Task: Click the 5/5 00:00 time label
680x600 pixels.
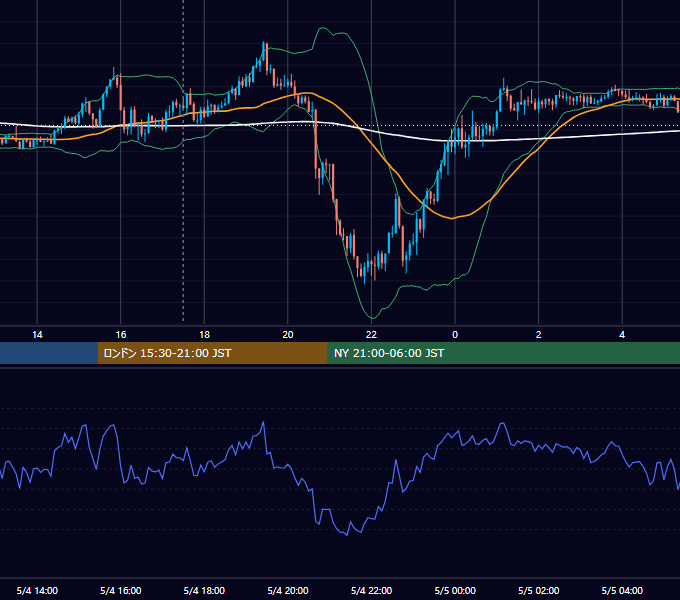Action: 455,590
